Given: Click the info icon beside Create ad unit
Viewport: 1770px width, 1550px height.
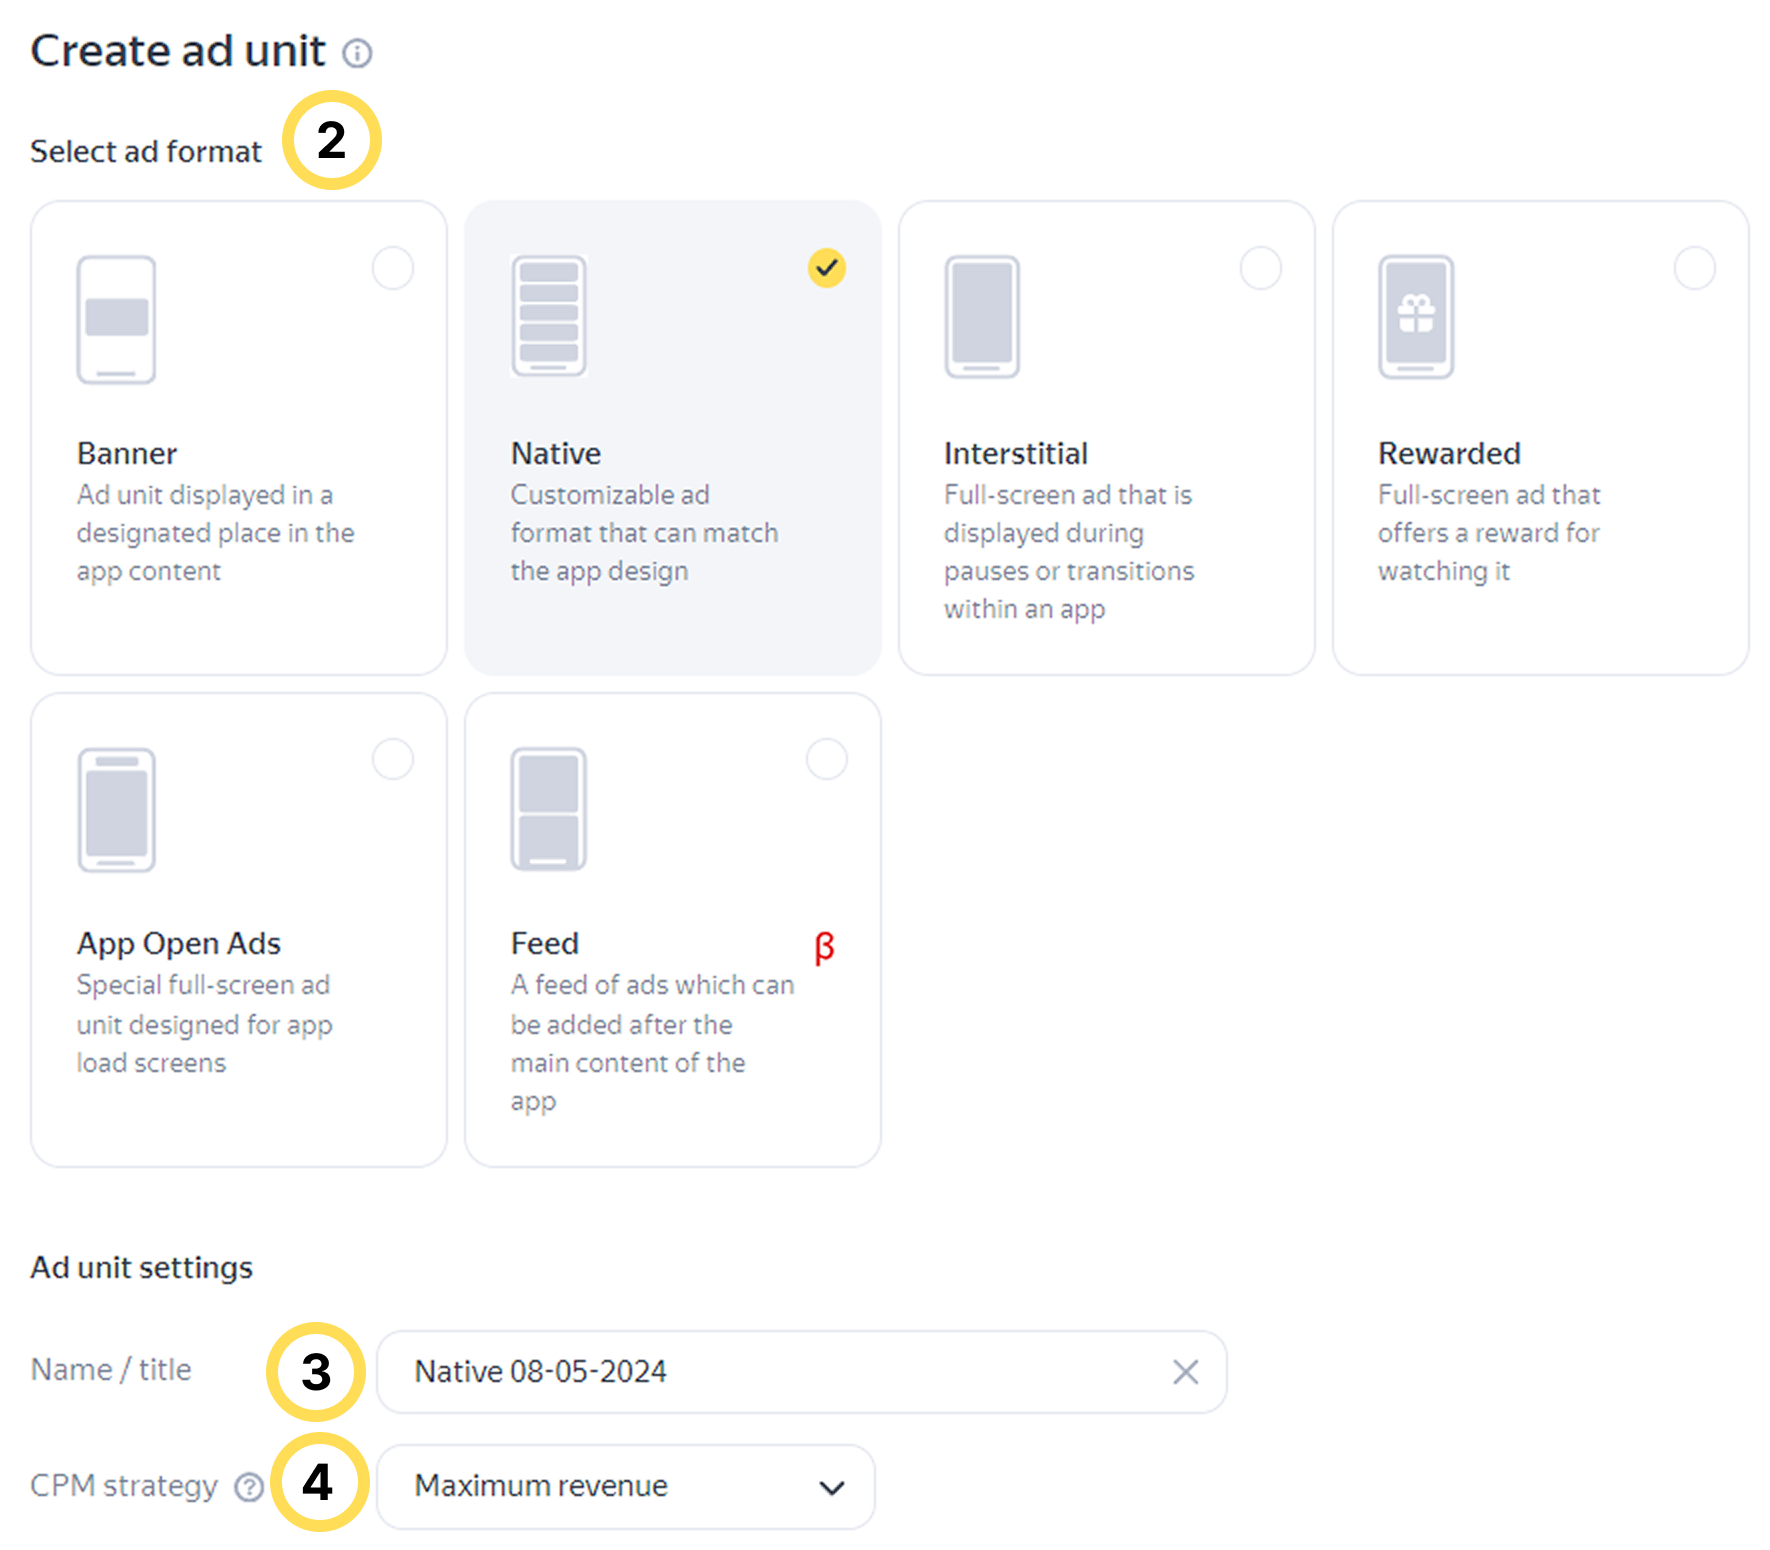Looking at the screenshot, I should (357, 53).
